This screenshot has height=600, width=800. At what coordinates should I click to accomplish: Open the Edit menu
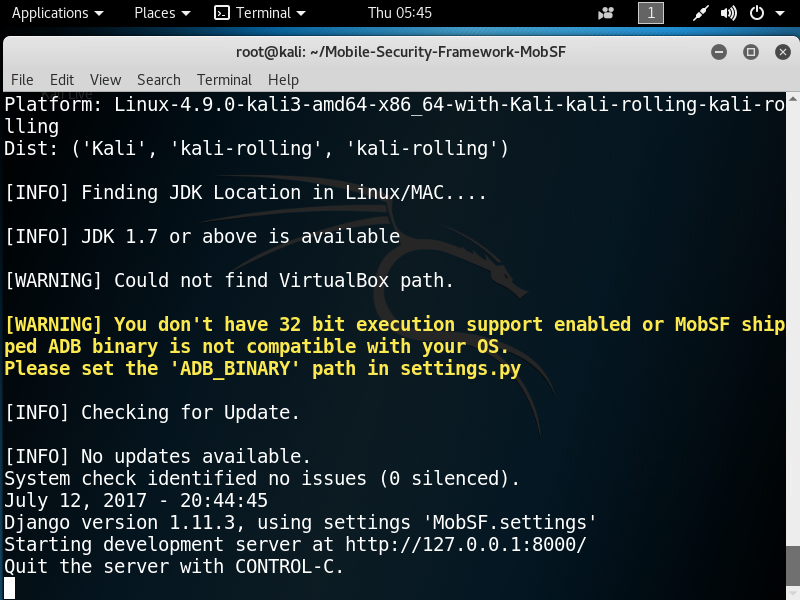tap(62, 80)
